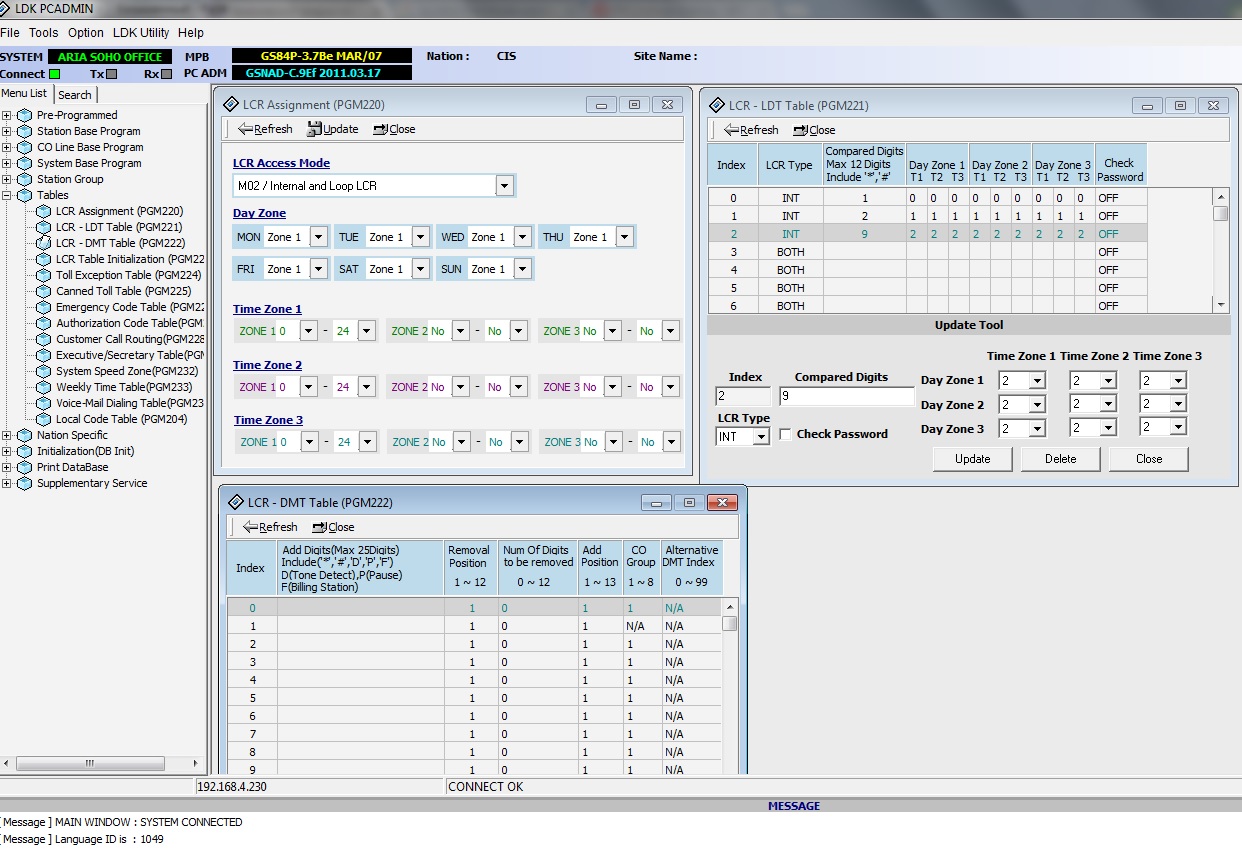Screen dimensions: 1242x858
Task: Collapse the Tables tree node
Action: (7, 195)
